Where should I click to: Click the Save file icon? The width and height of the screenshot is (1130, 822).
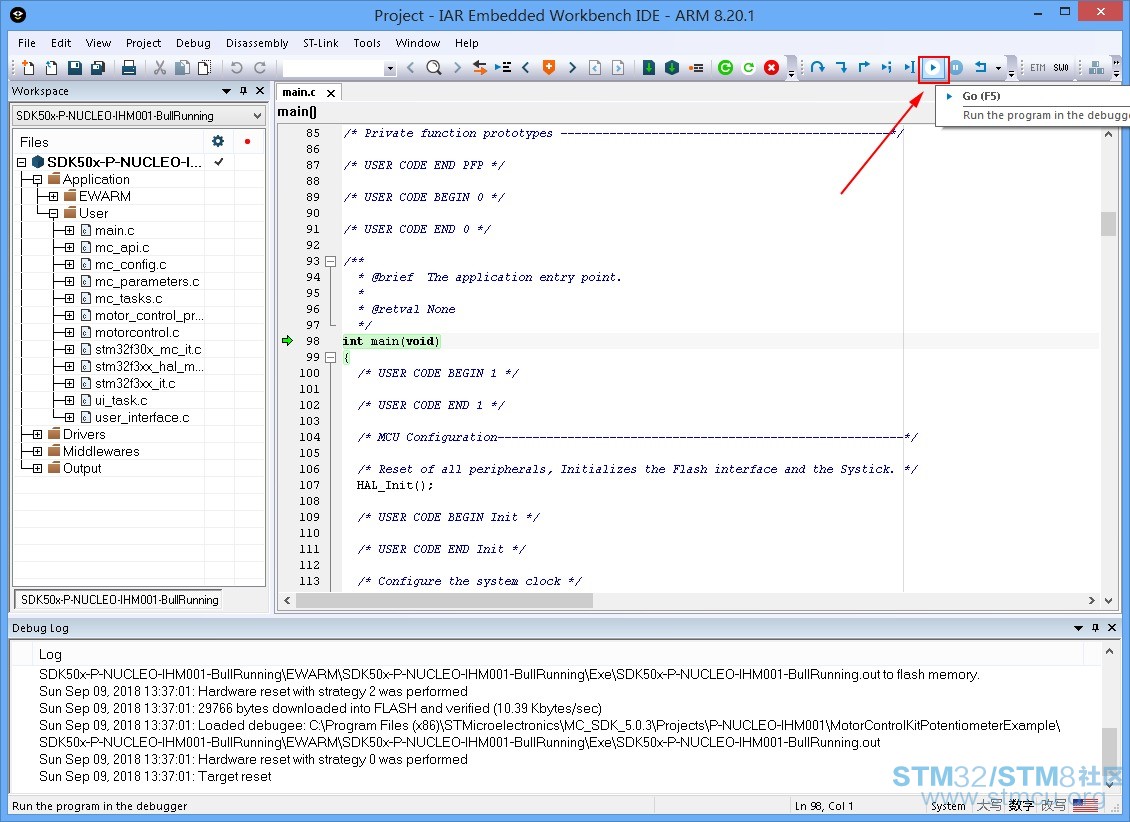pos(74,68)
